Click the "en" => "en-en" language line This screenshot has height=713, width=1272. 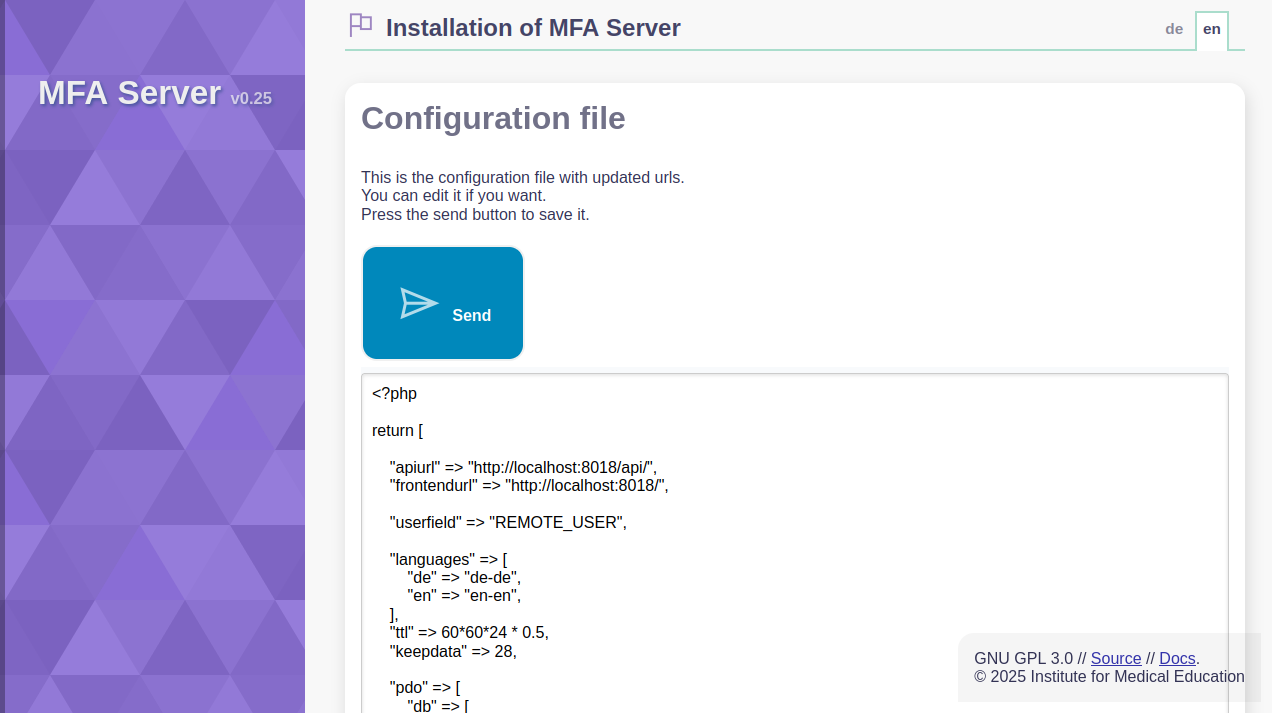pyautogui.click(x=464, y=595)
